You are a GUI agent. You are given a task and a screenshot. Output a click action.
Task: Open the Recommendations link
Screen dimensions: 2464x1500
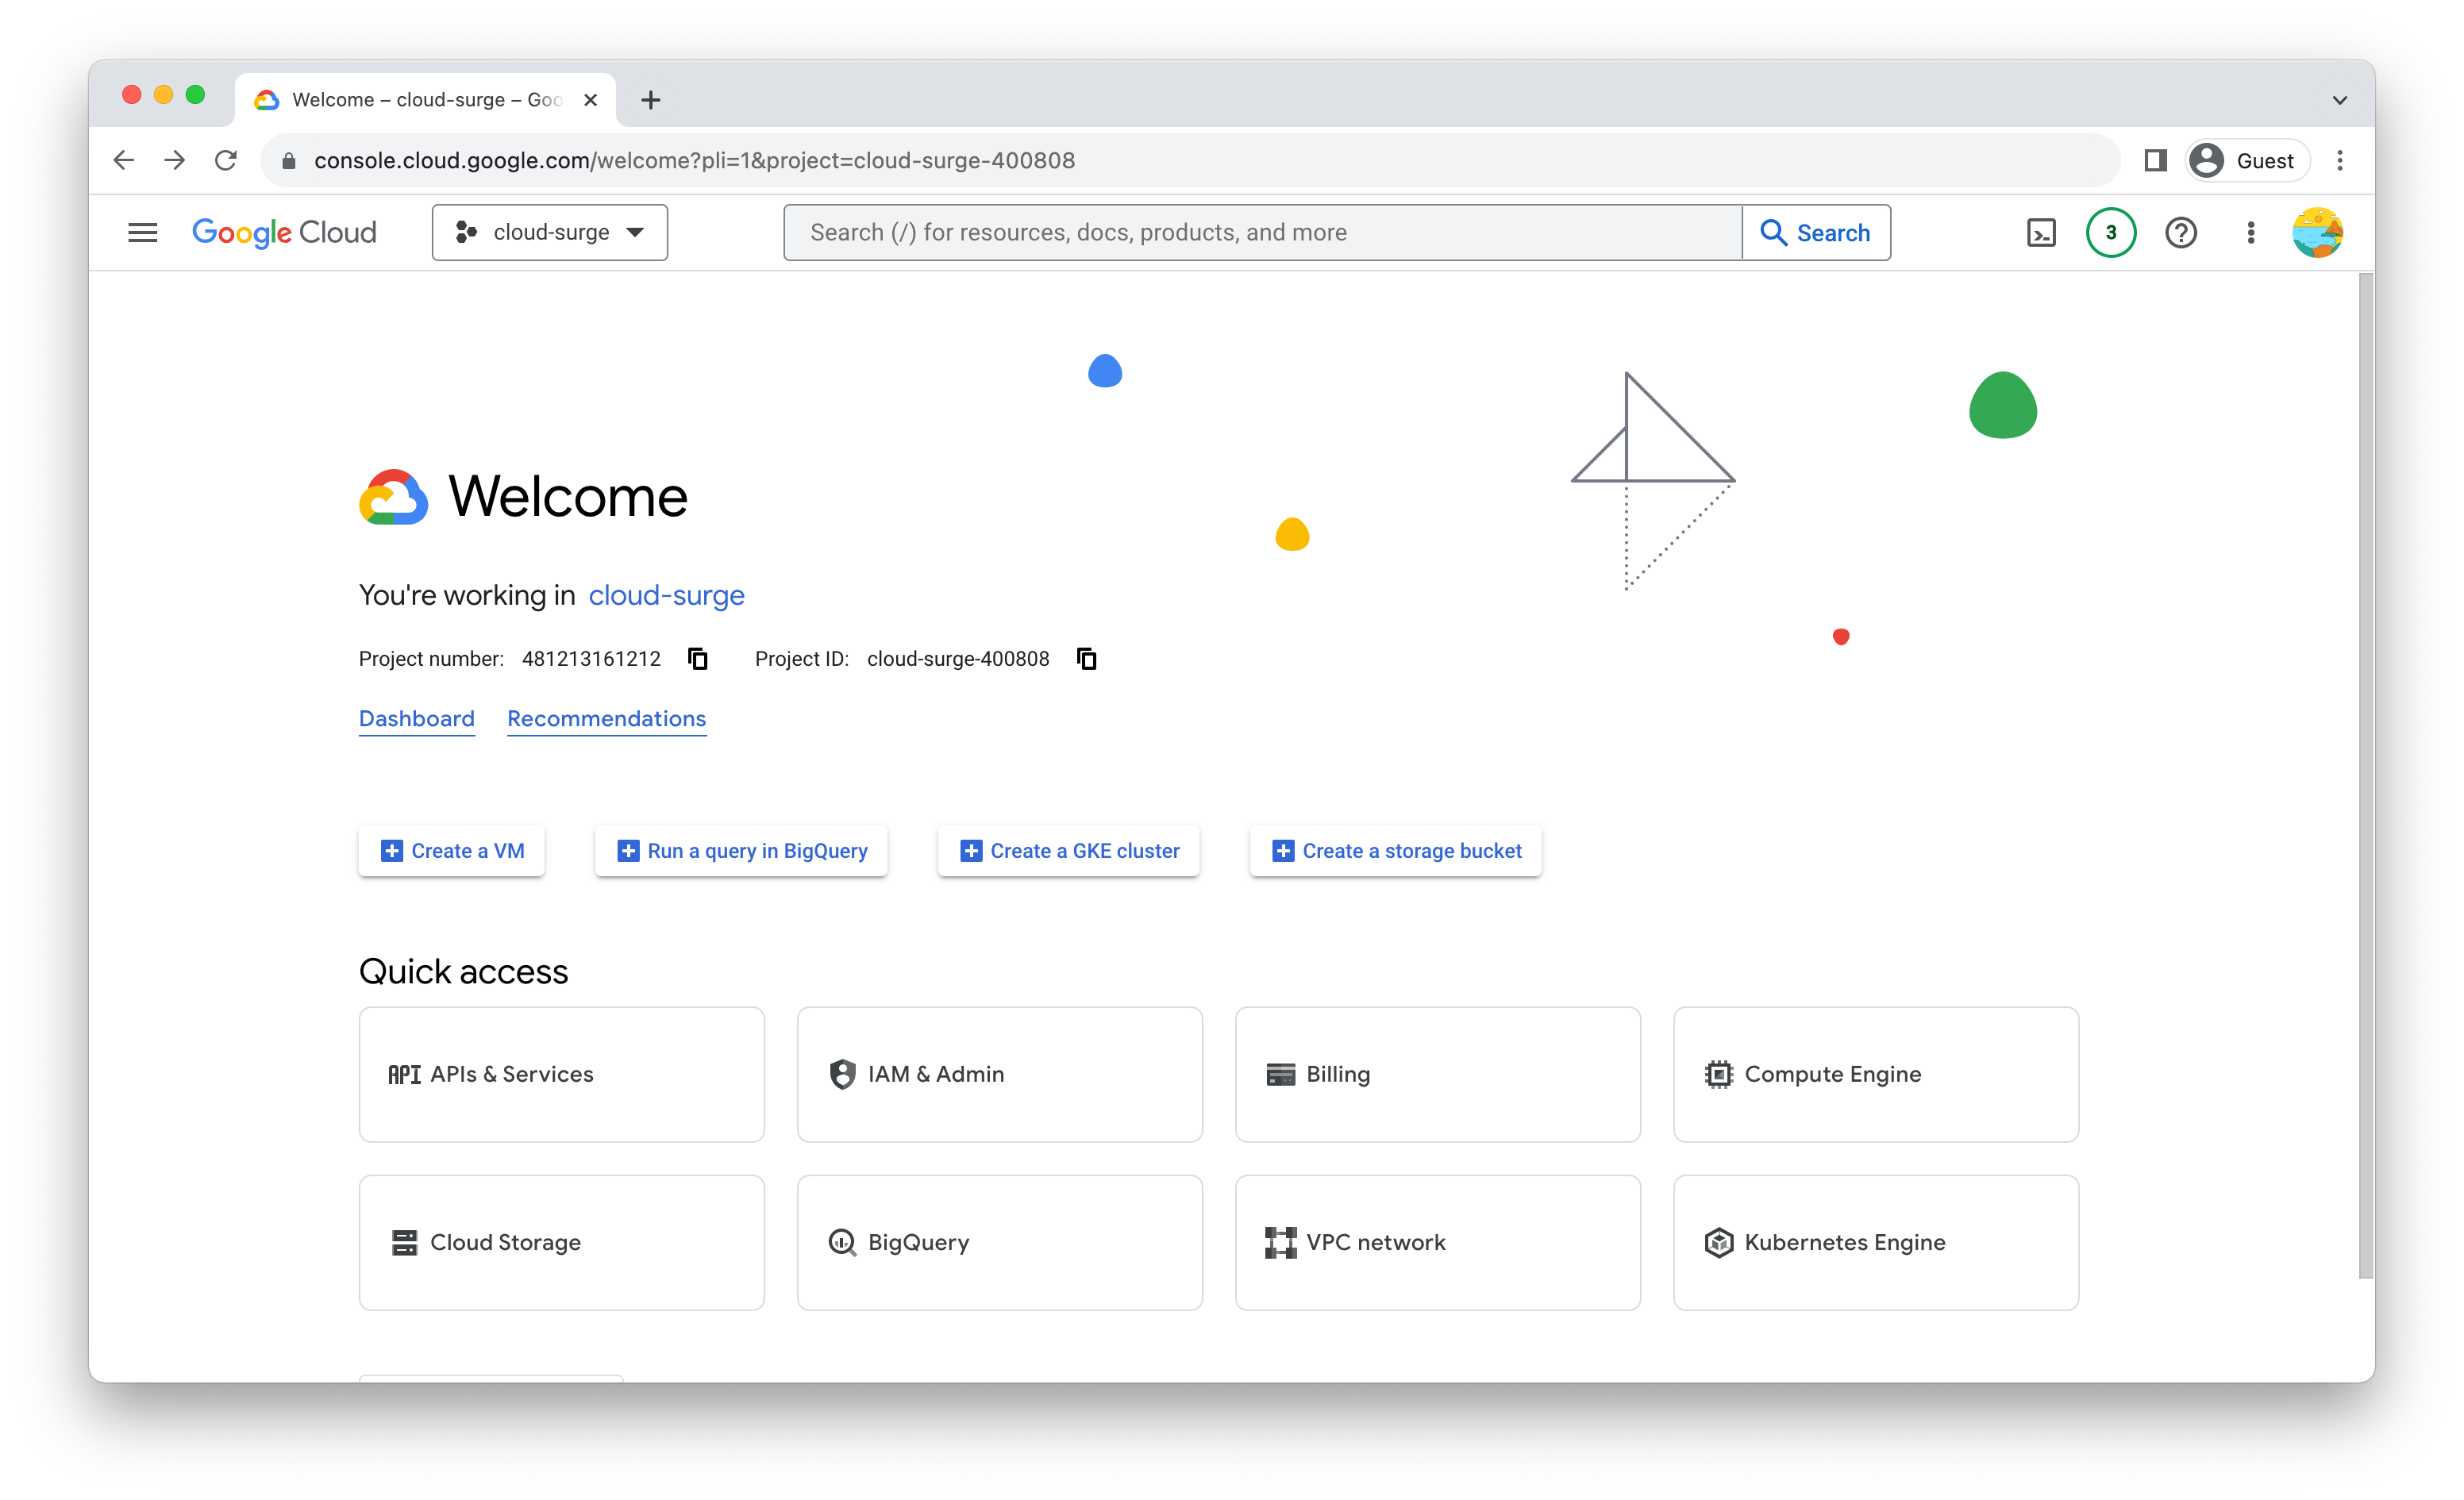coord(606,718)
